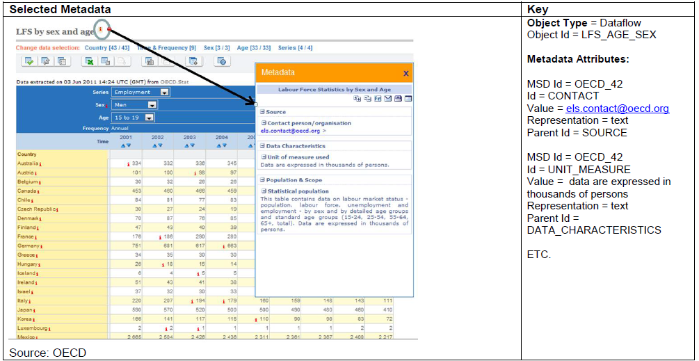699x361 pixels.
Task: Click the toolbar icon with green checkmark
Action: 29,61
